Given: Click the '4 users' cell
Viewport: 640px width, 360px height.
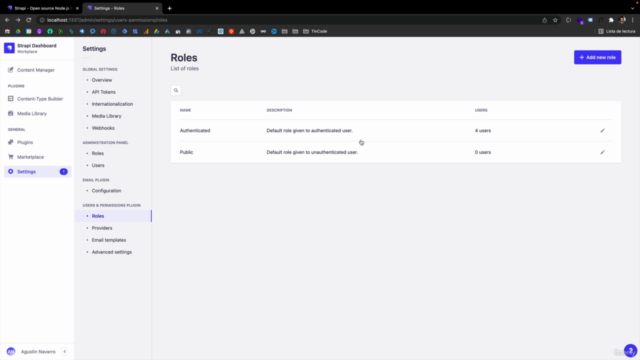Looking at the screenshot, I should 483,131.
